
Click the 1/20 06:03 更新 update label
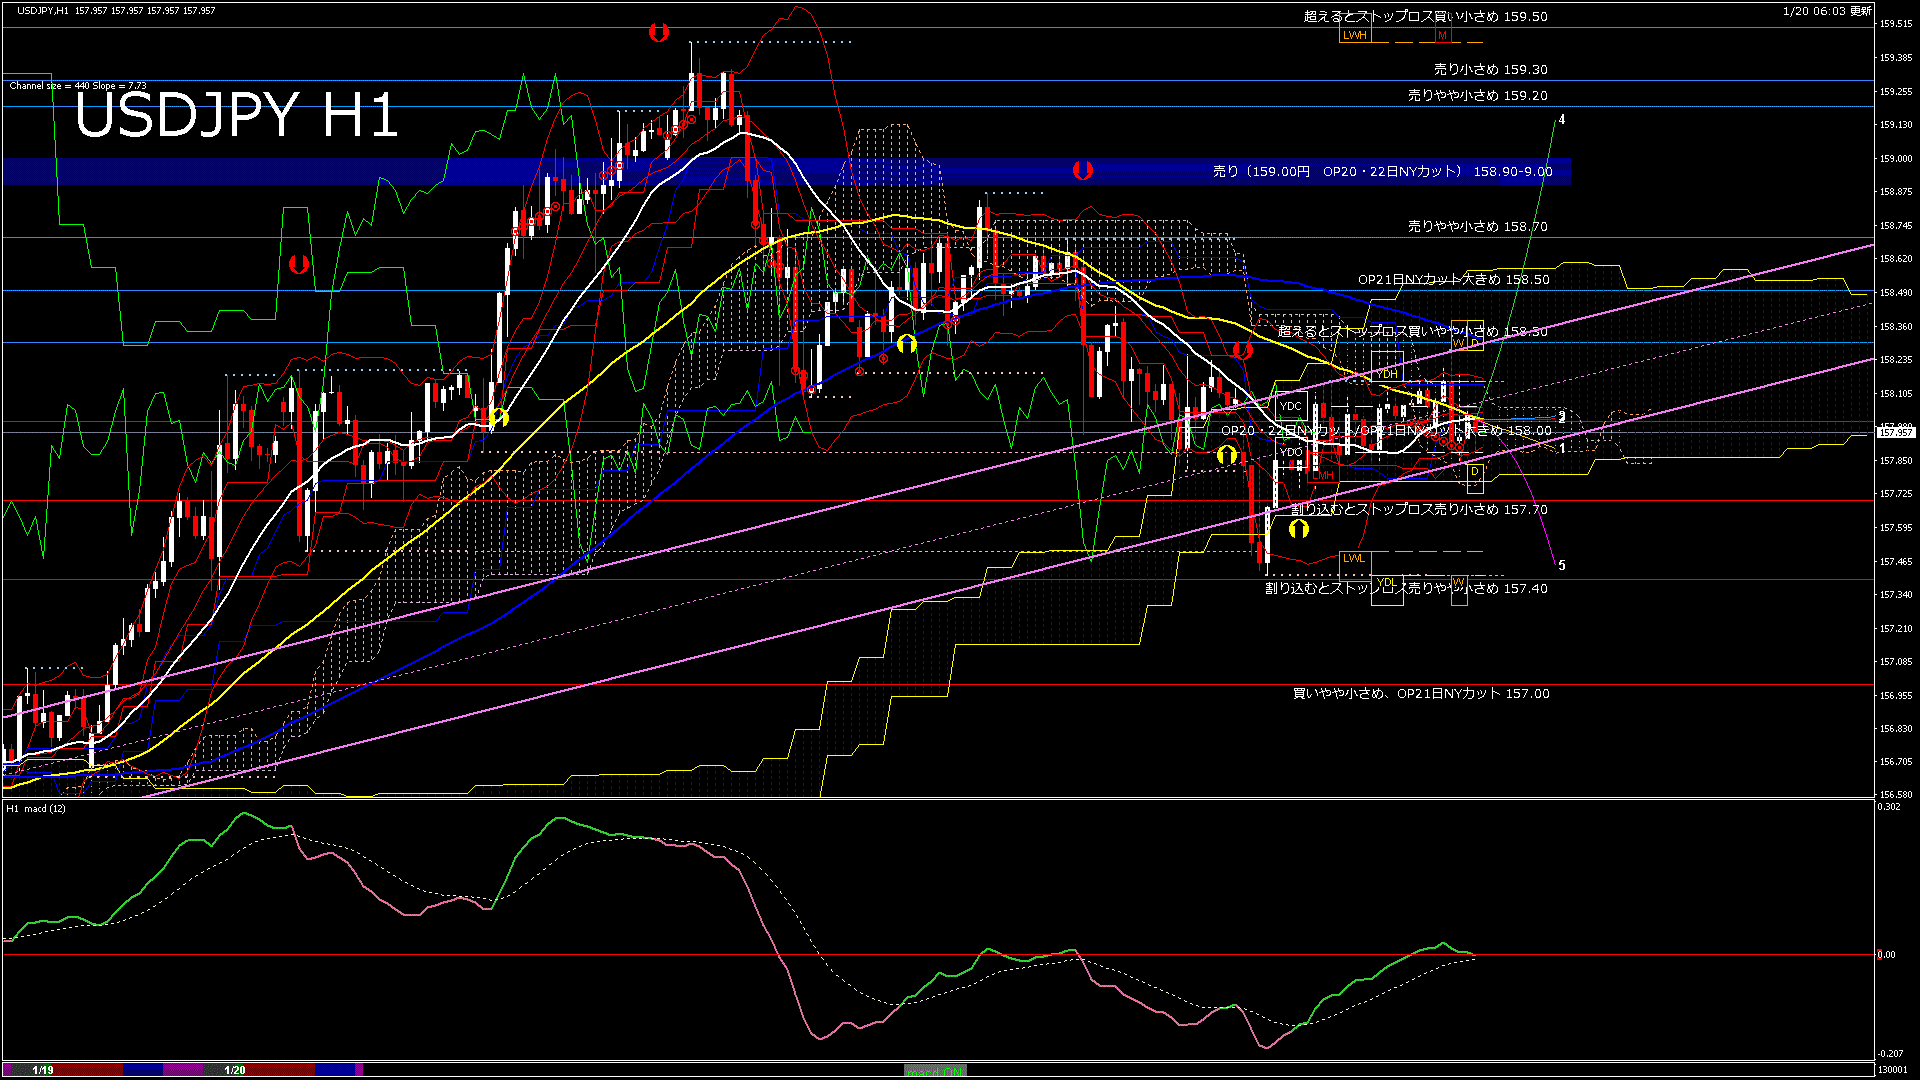[x=1826, y=11]
